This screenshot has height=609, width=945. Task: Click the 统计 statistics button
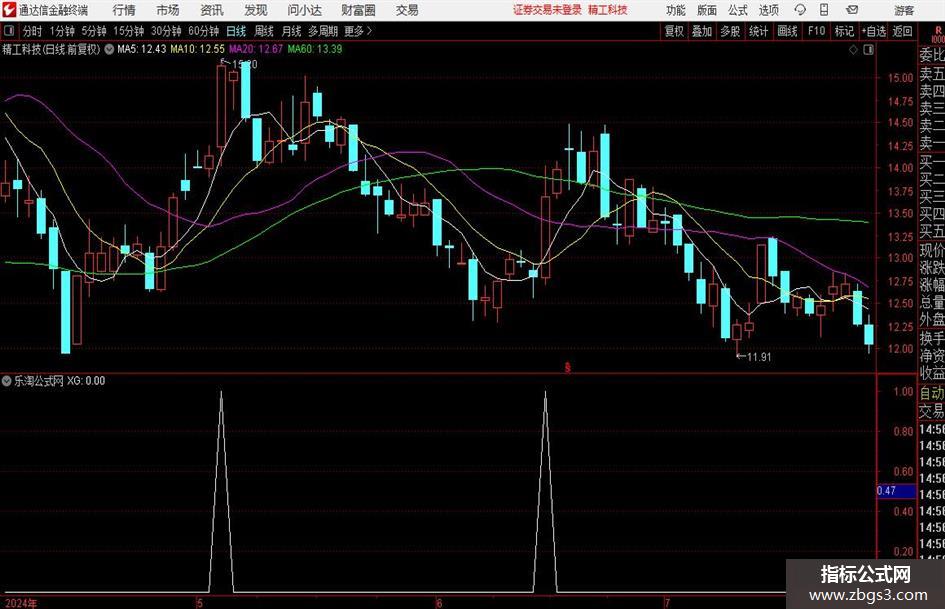pos(758,31)
